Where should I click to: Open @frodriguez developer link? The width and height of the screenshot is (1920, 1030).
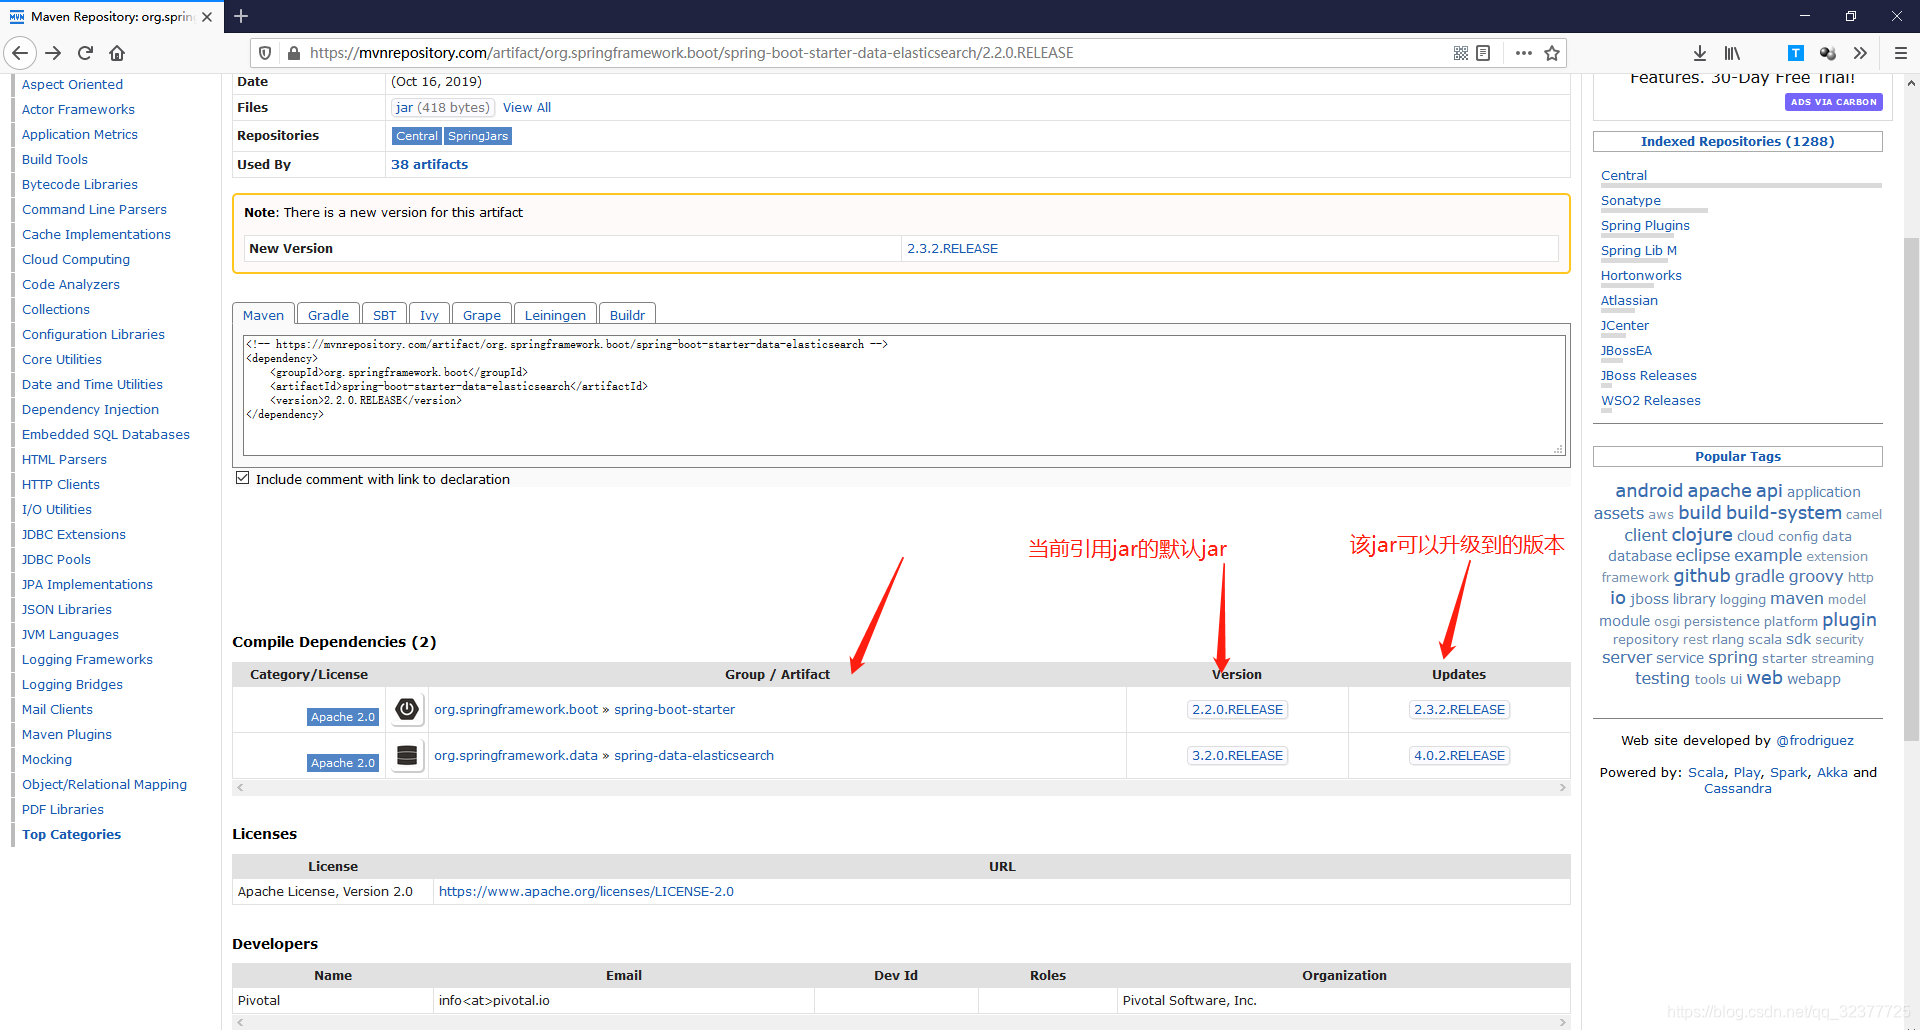coord(1814,741)
